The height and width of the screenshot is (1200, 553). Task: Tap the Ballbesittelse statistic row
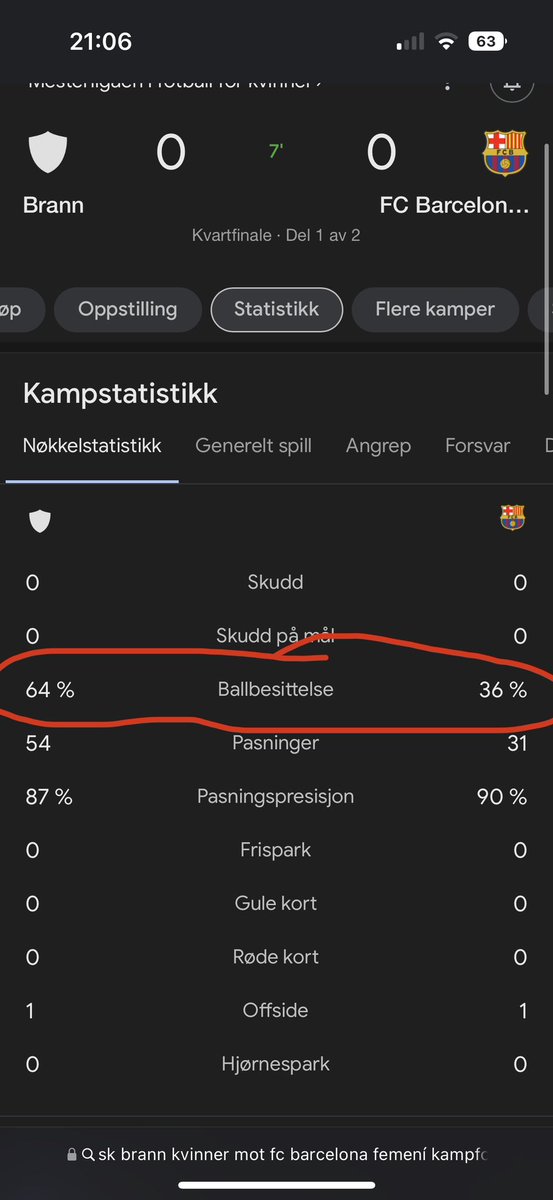coord(276,690)
